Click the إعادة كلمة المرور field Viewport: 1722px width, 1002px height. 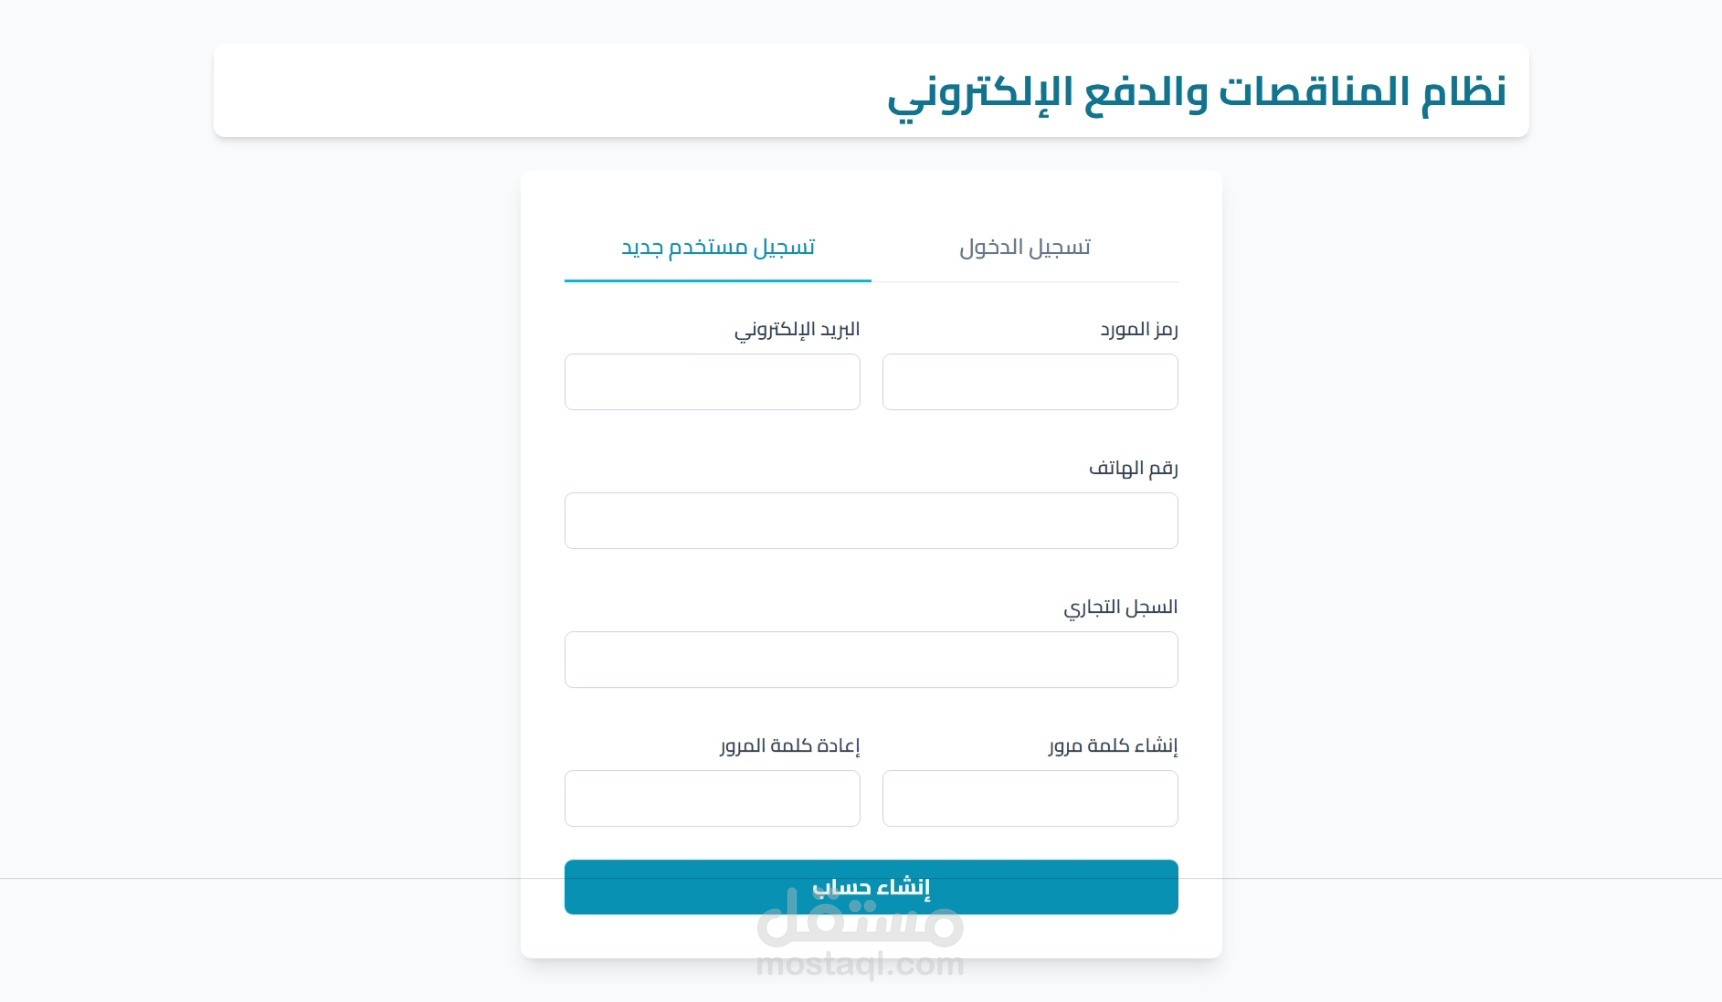pos(712,799)
